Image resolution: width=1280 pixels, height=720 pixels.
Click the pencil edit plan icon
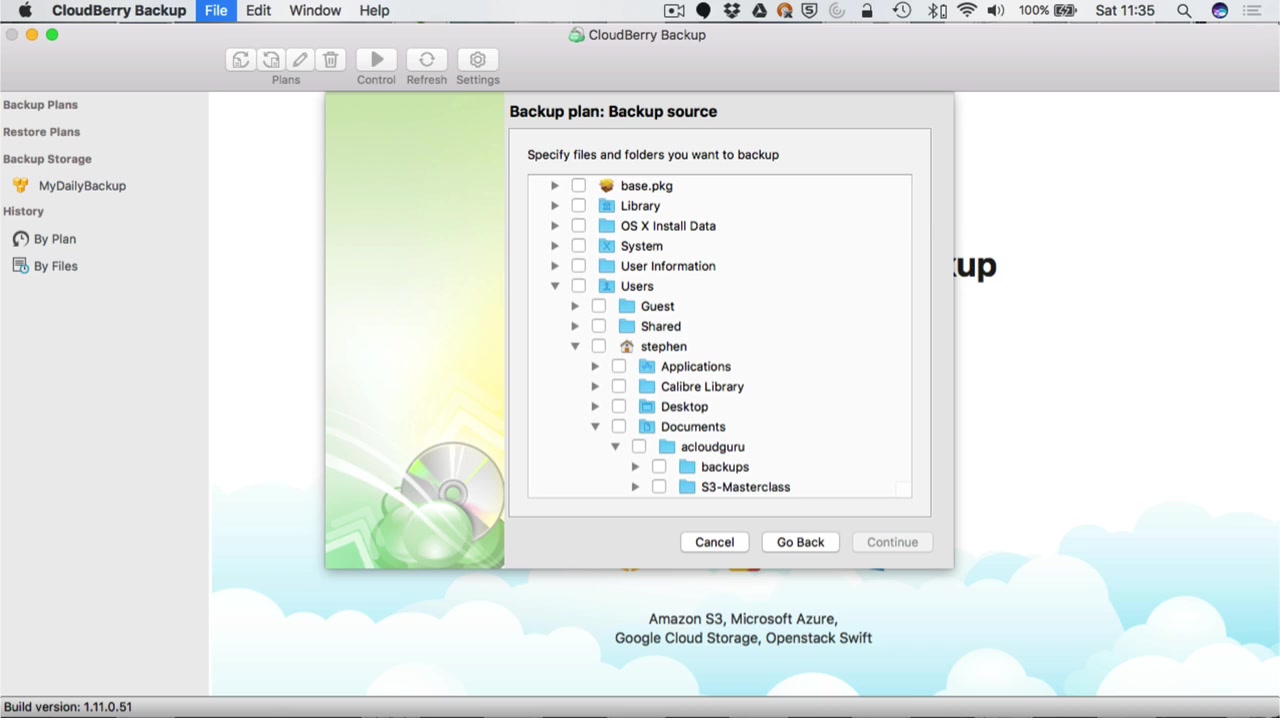[300, 60]
